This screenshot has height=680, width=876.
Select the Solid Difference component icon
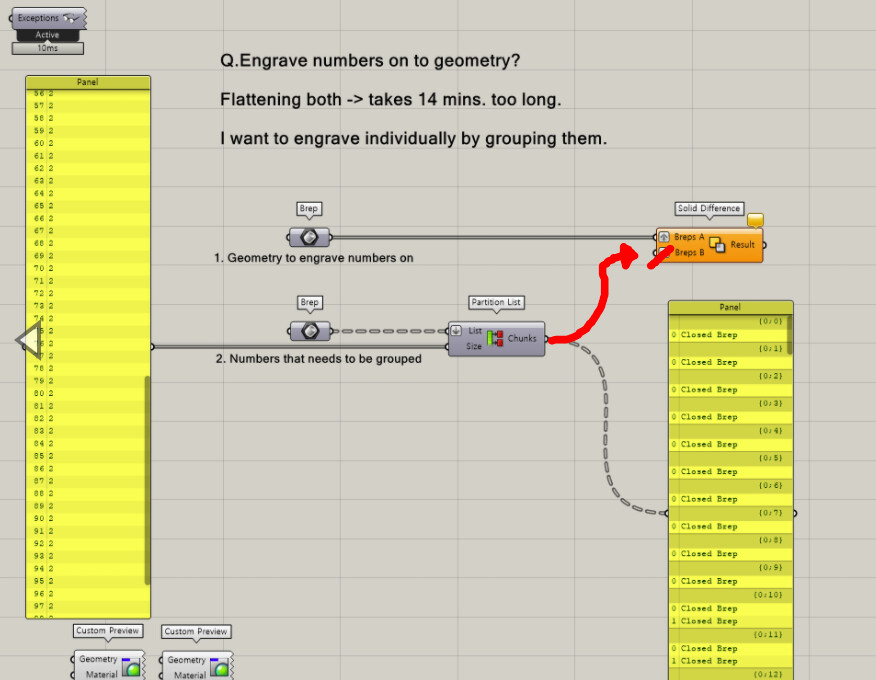[716, 246]
